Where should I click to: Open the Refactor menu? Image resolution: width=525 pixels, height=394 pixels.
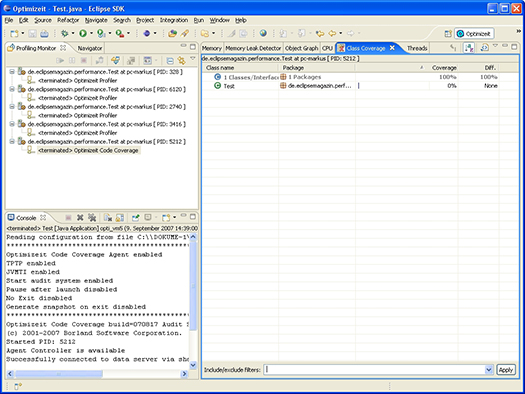68,20
